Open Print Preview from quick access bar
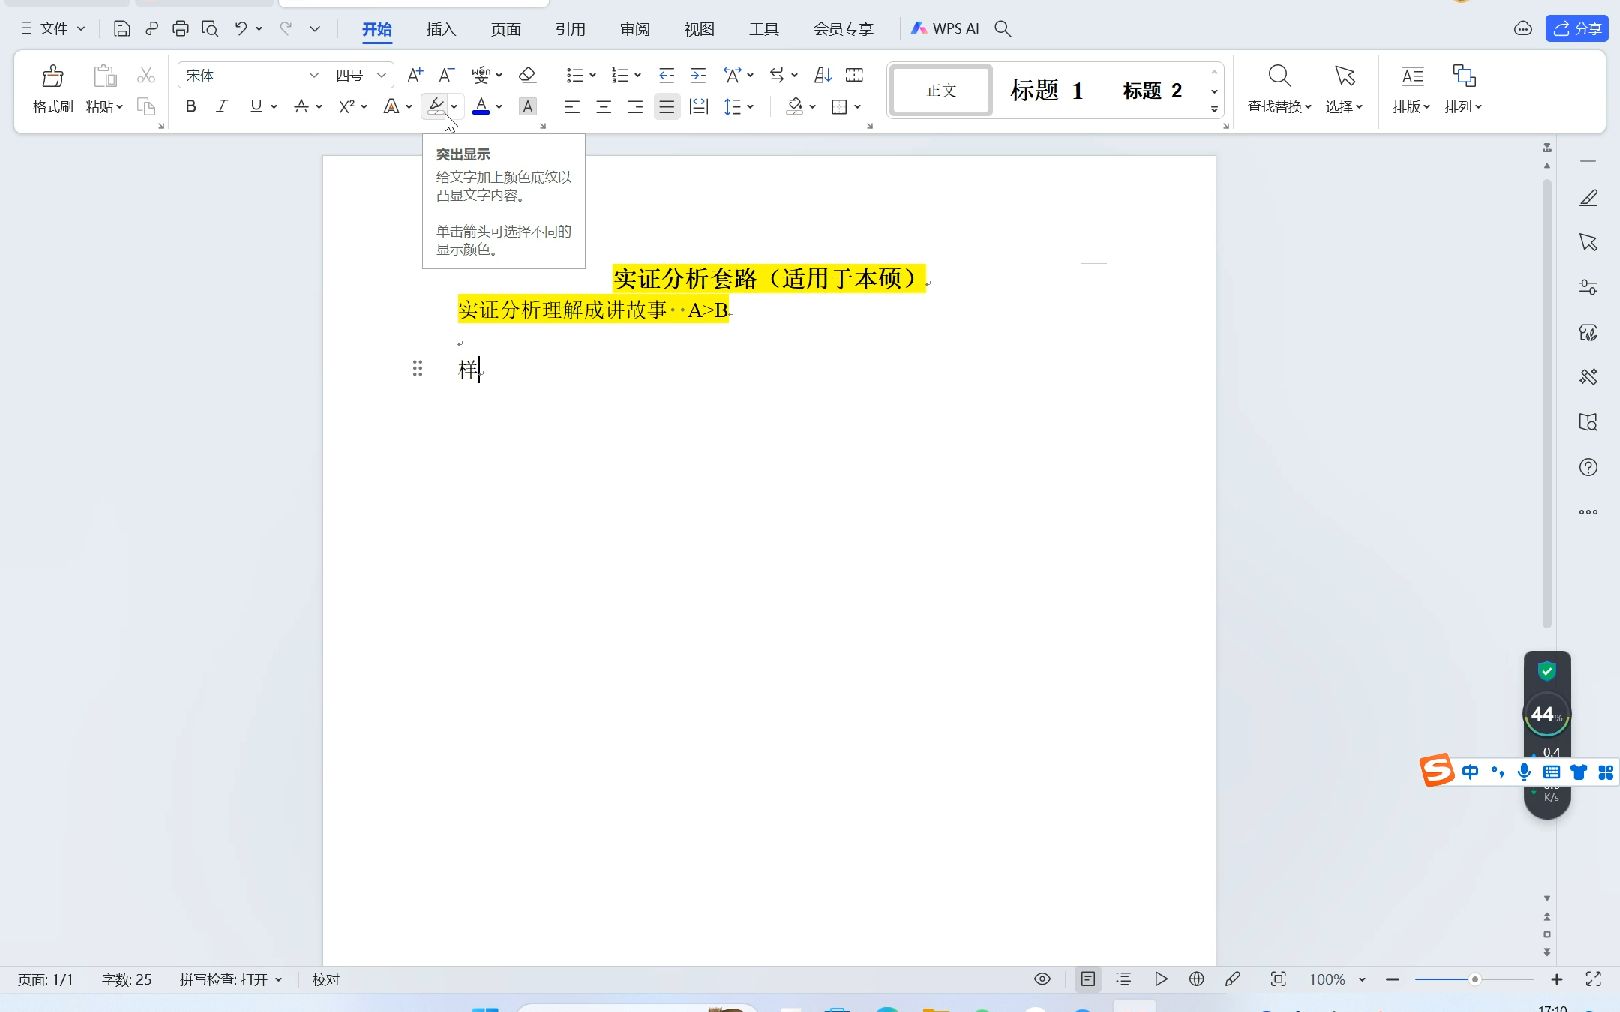The image size is (1620, 1012). (209, 29)
